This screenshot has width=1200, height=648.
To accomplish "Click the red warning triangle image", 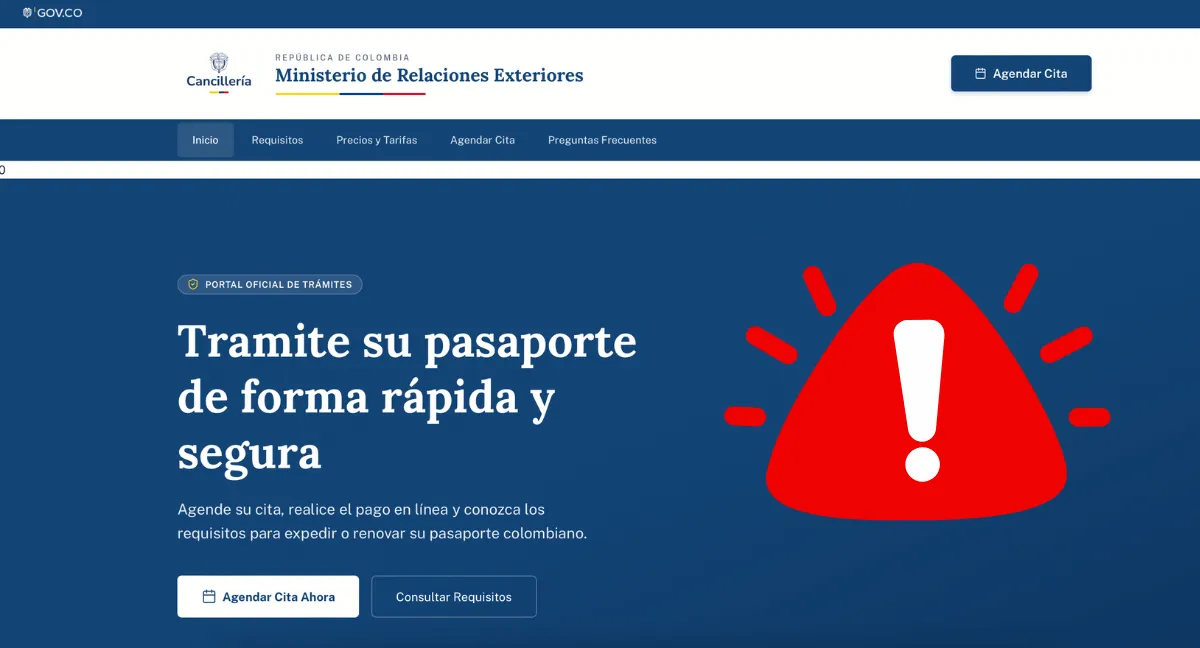I will coord(917,393).
